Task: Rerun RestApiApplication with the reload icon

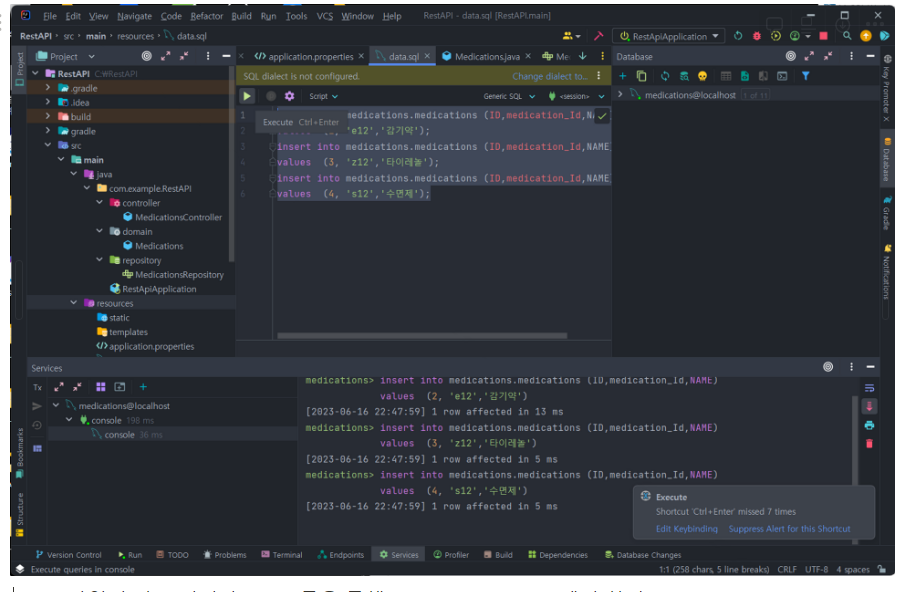Action: pyautogui.click(x=738, y=36)
